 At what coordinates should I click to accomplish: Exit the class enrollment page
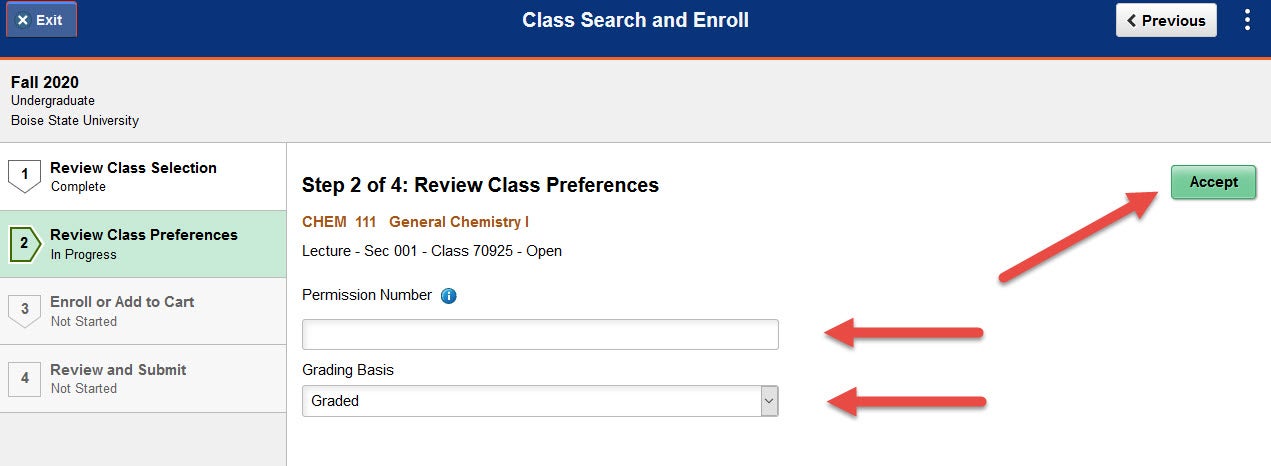tap(40, 20)
